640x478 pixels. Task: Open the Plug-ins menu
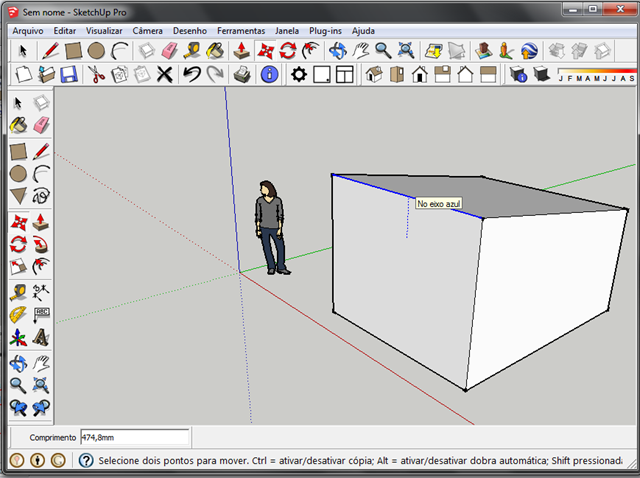(x=325, y=31)
